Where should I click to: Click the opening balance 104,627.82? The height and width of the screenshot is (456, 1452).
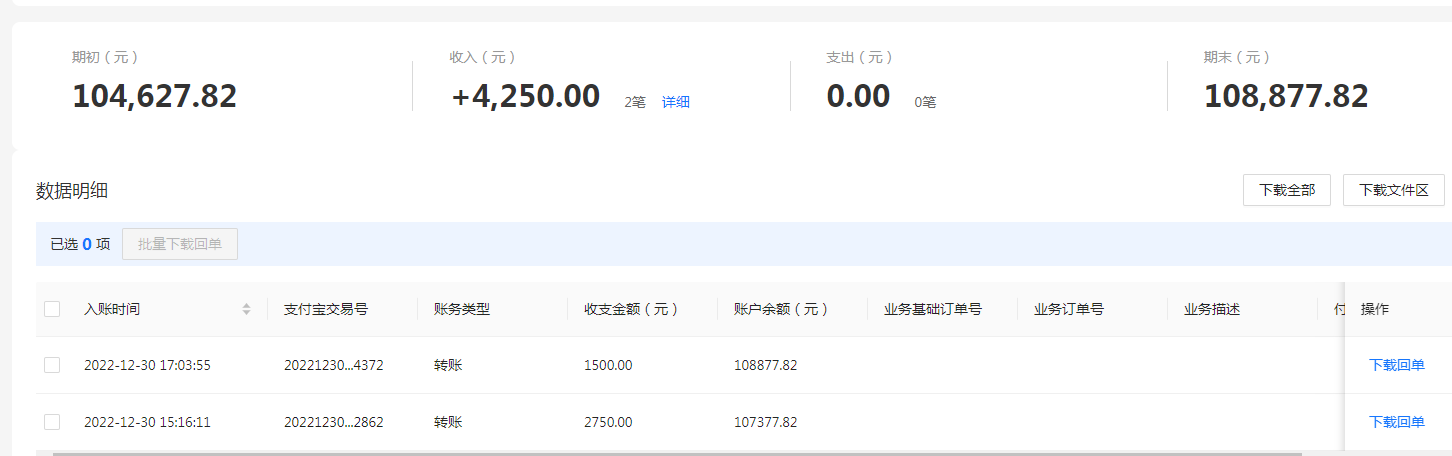154,96
